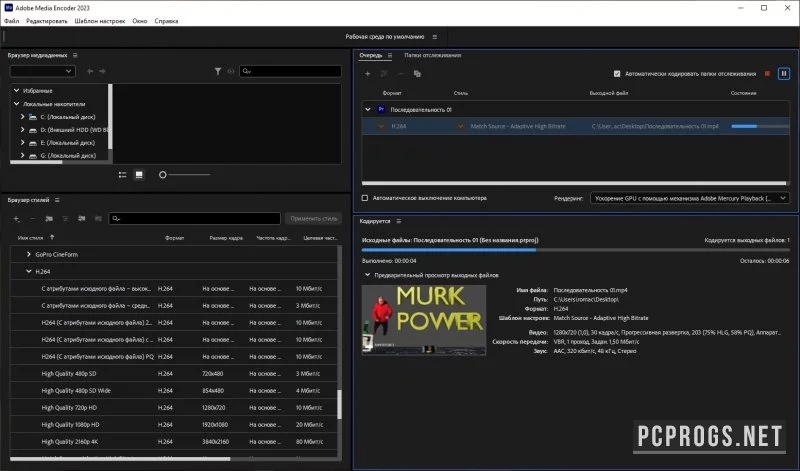The height and width of the screenshot is (471, 800).
Task: Open preset settings icon in Preset Browser
Action: click(65, 218)
